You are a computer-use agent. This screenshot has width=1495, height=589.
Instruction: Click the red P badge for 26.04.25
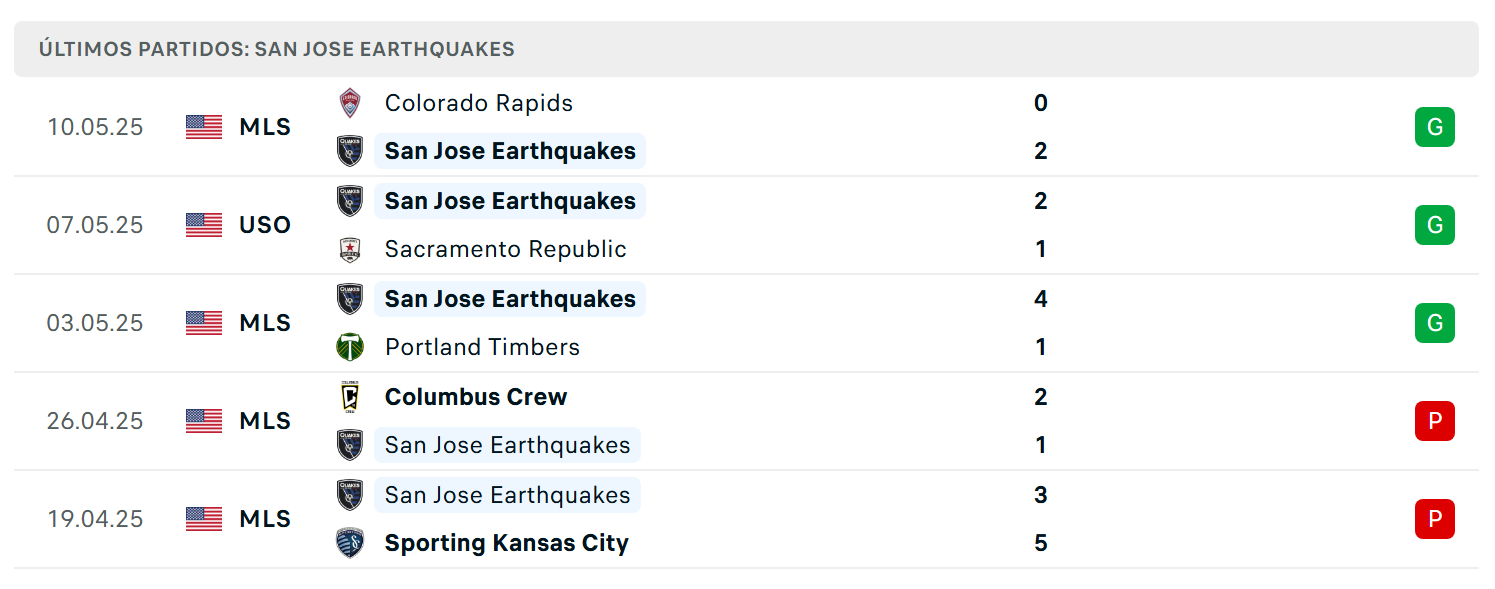click(1434, 421)
